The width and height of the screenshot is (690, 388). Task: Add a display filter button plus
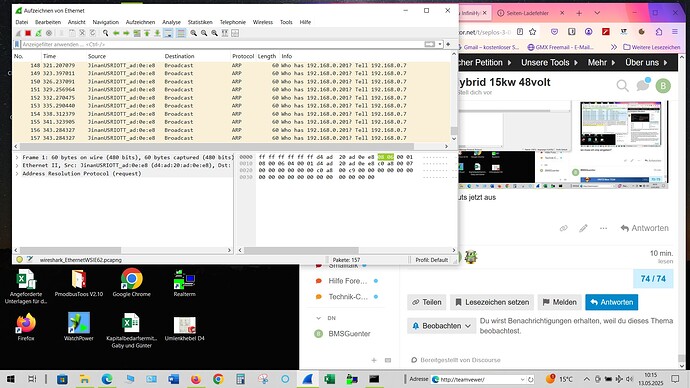pos(448,44)
